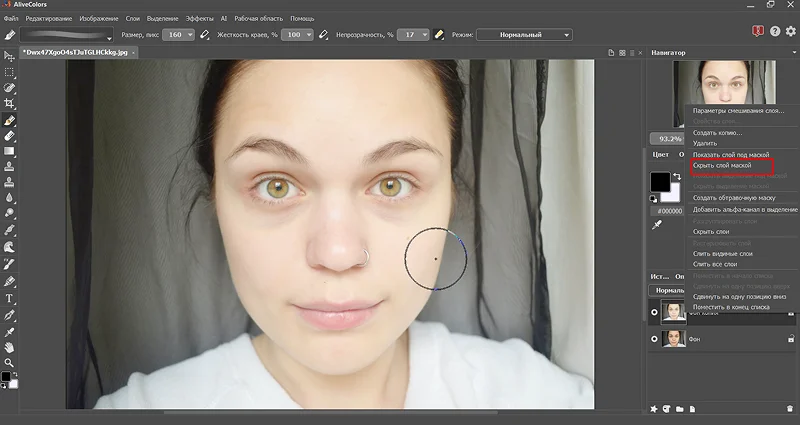The height and width of the screenshot is (425, 800).
Task: Choose Слить видимые слои
Action: pyautogui.click(x=722, y=254)
